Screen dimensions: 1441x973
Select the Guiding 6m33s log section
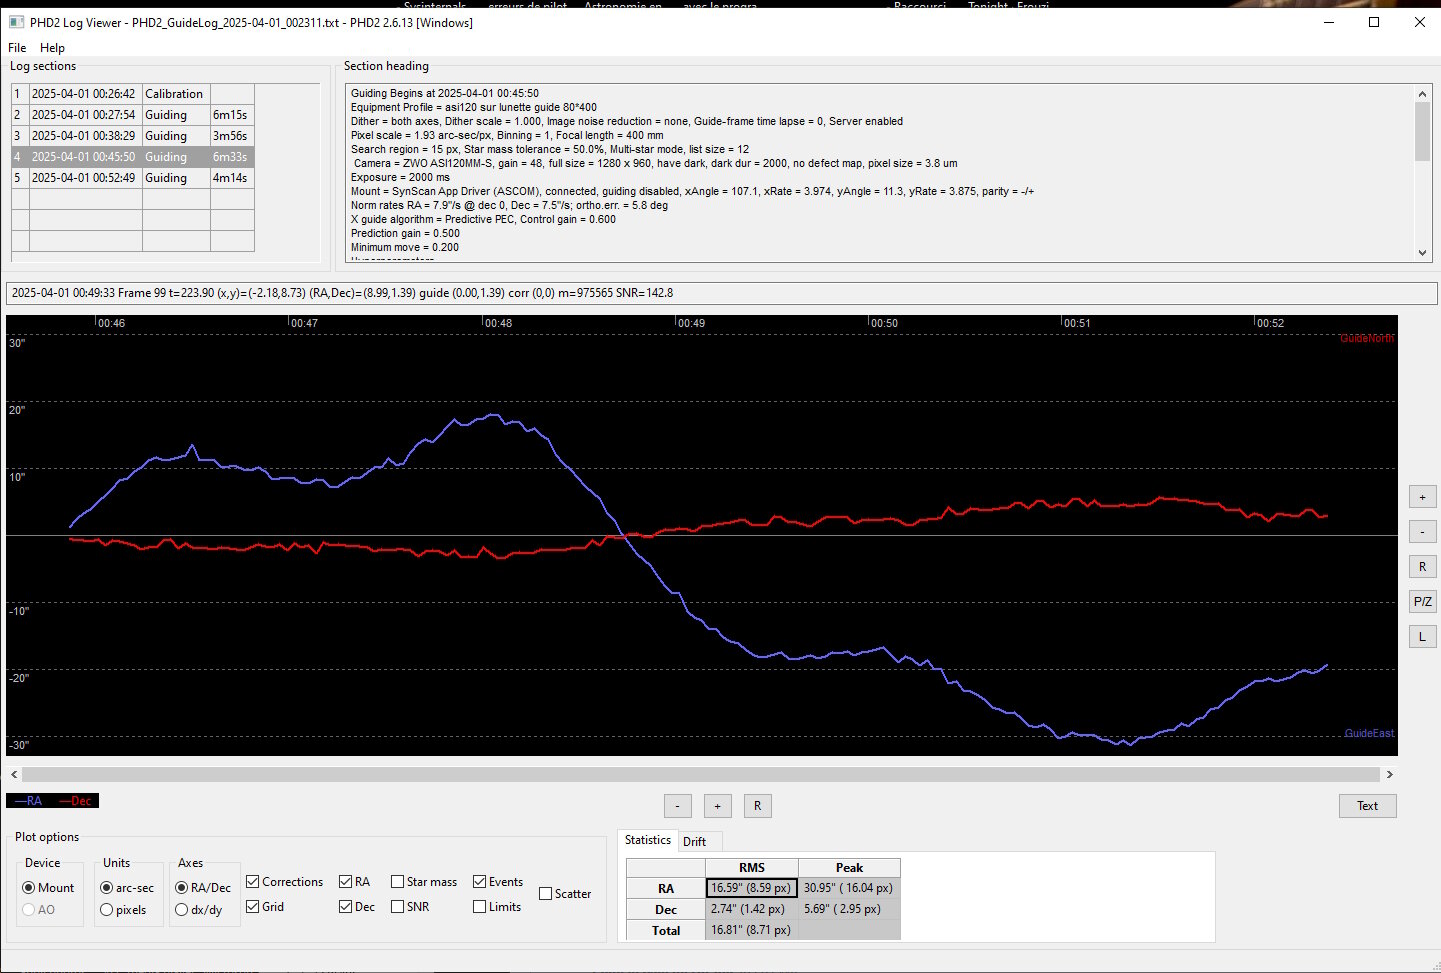pos(133,157)
